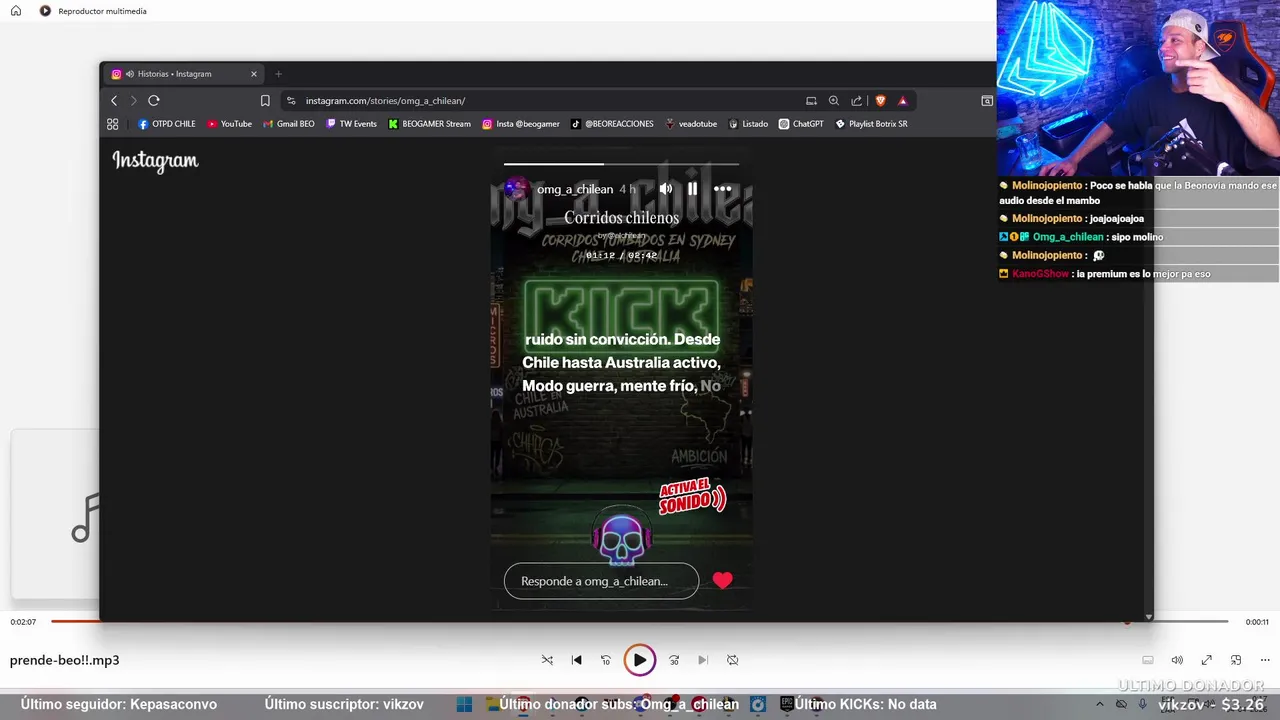Open the OTPD CHILE bookmark

pos(166,124)
